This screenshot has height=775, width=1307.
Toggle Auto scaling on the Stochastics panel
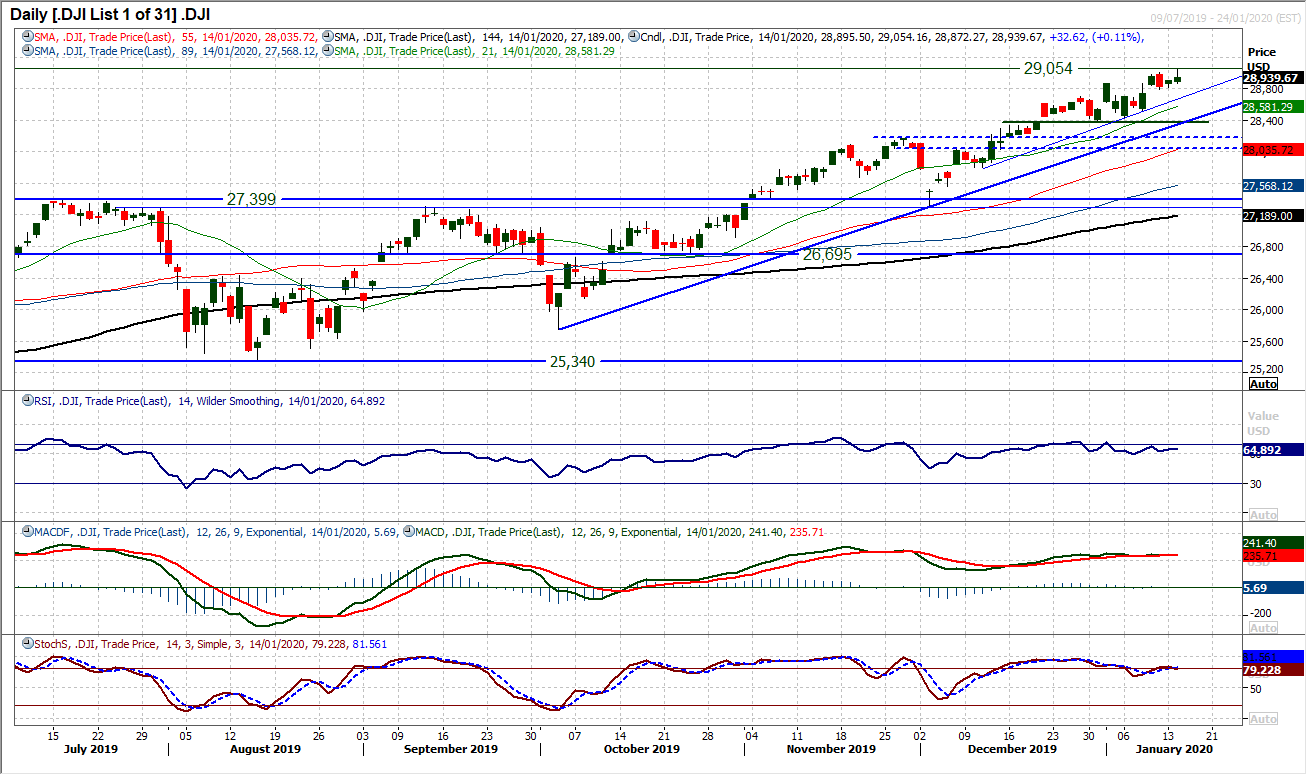point(1264,718)
